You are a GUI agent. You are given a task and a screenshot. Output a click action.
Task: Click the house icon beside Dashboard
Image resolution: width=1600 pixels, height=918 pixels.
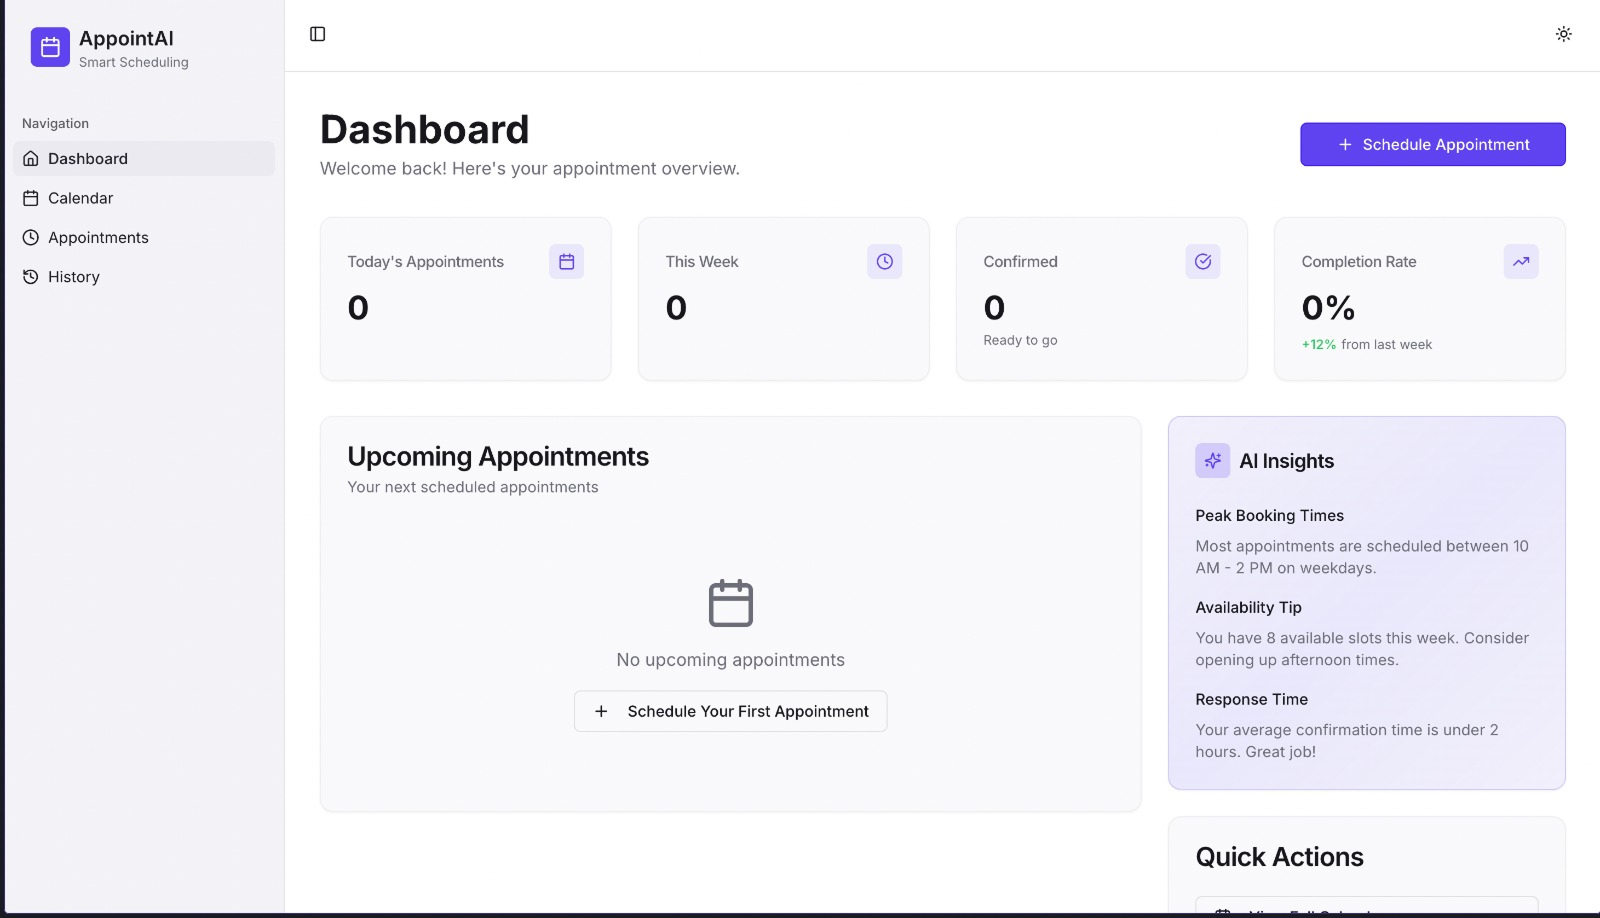pyautogui.click(x=31, y=159)
